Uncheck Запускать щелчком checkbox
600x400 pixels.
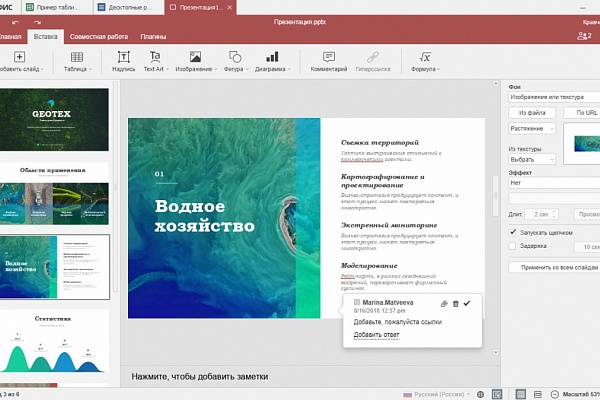512,232
